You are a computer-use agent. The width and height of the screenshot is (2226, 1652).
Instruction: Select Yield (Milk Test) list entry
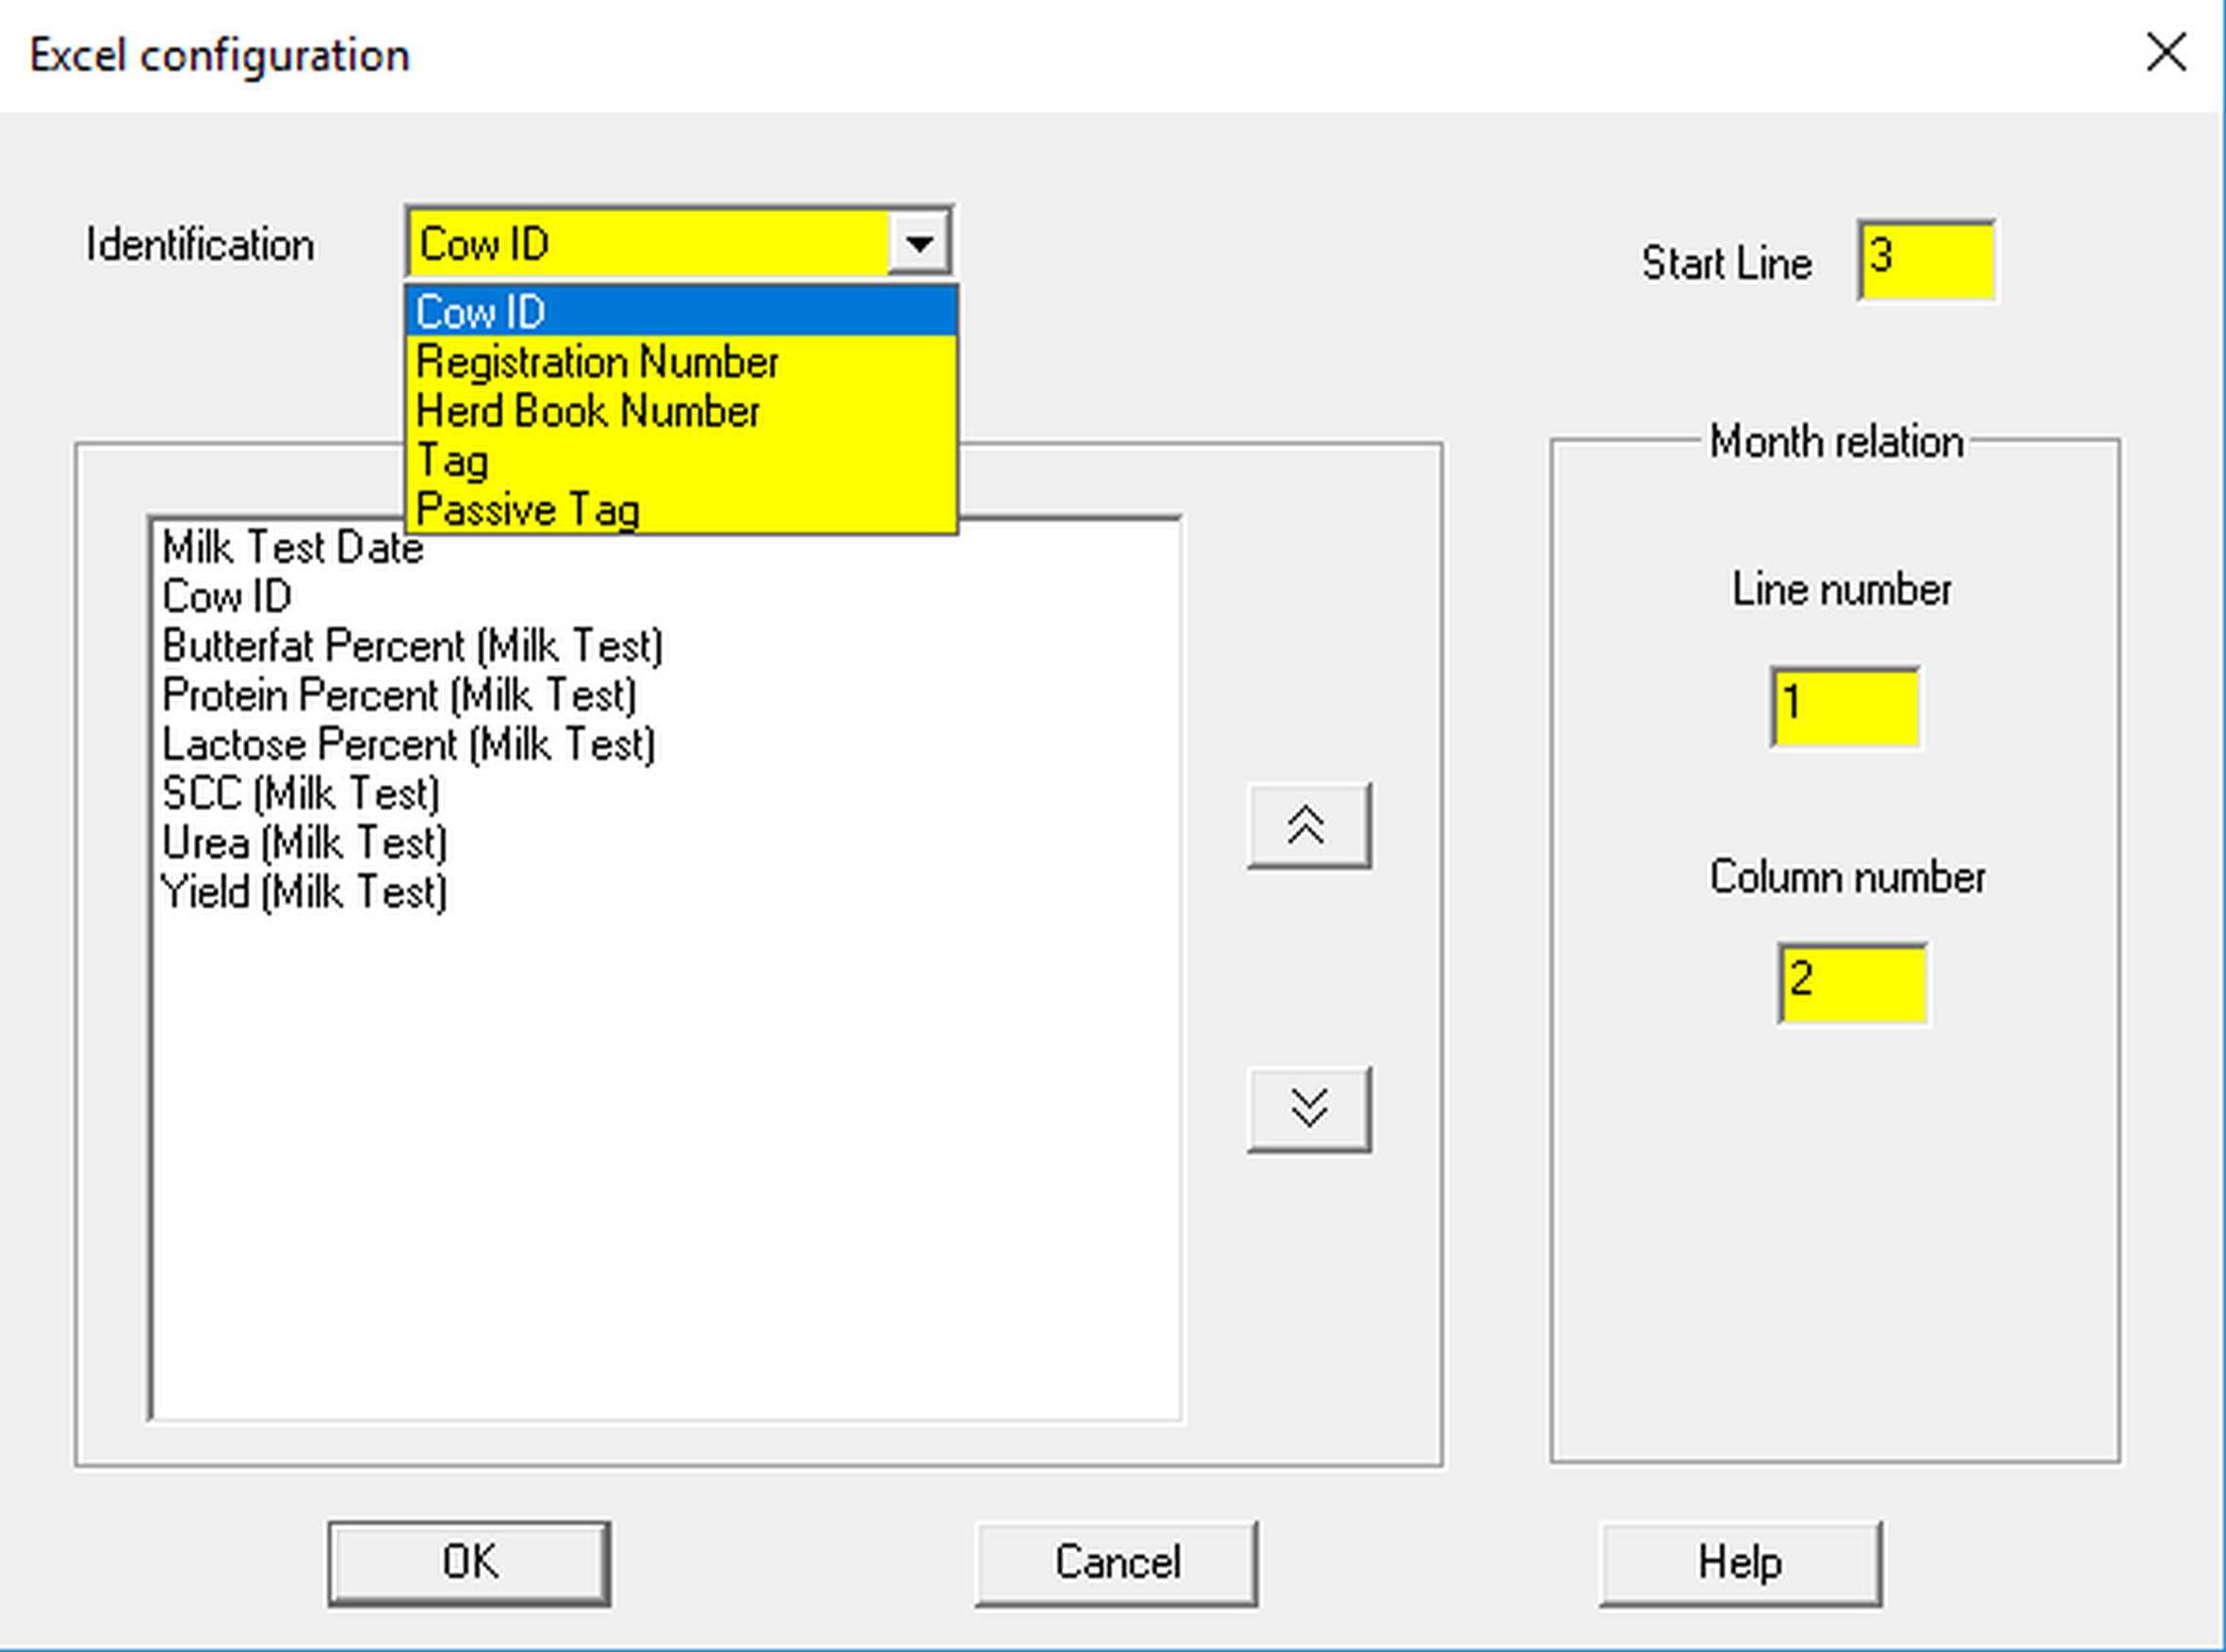coord(304,892)
